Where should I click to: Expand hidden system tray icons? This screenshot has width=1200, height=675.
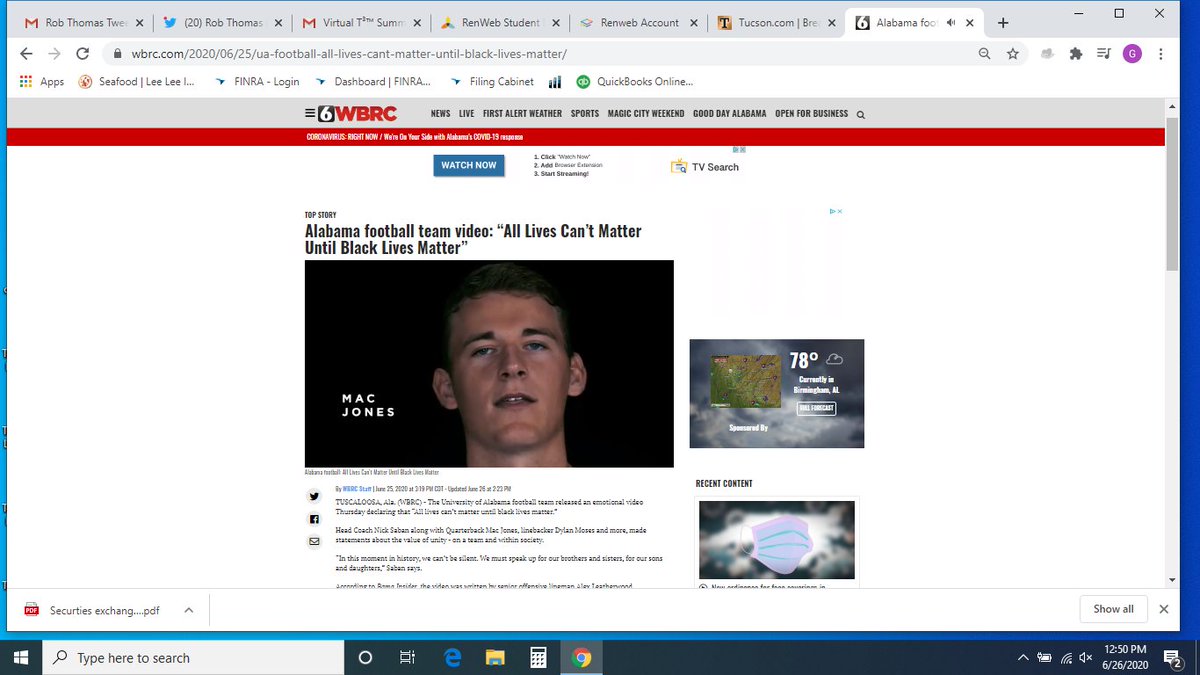(x=1023, y=657)
